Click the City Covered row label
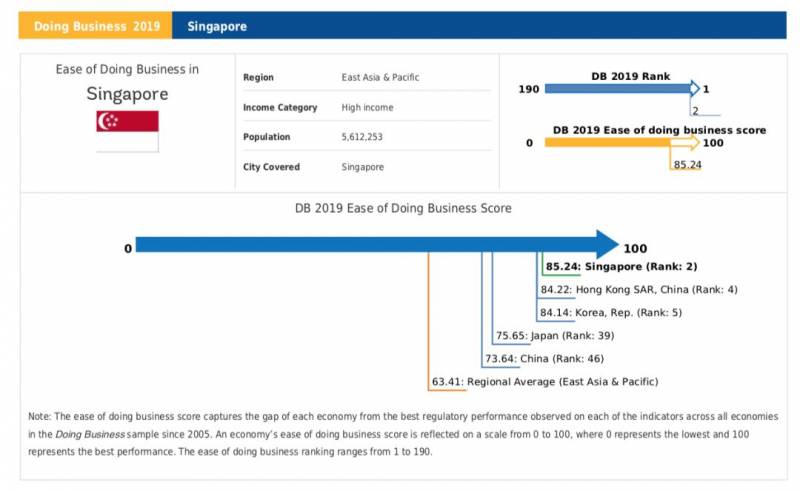Viewport: 800px width, 491px height. 271,167
